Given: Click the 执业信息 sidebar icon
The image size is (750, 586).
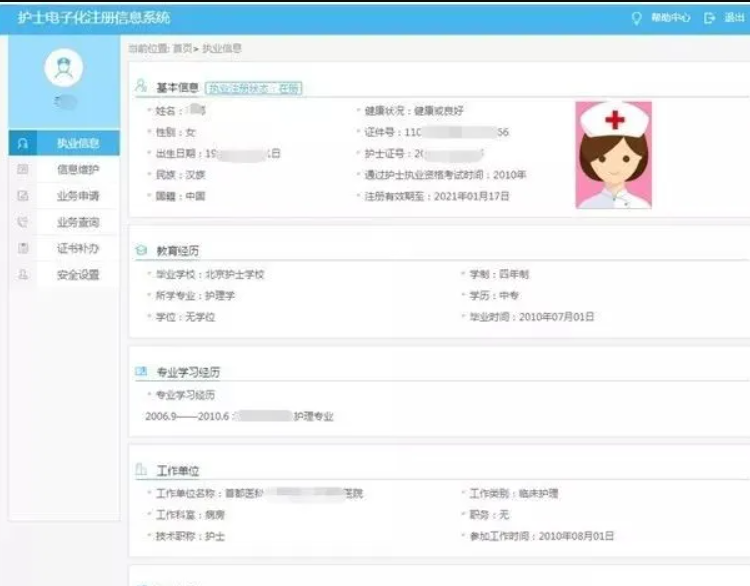Looking at the screenshot, I should [x=23, y=144].
